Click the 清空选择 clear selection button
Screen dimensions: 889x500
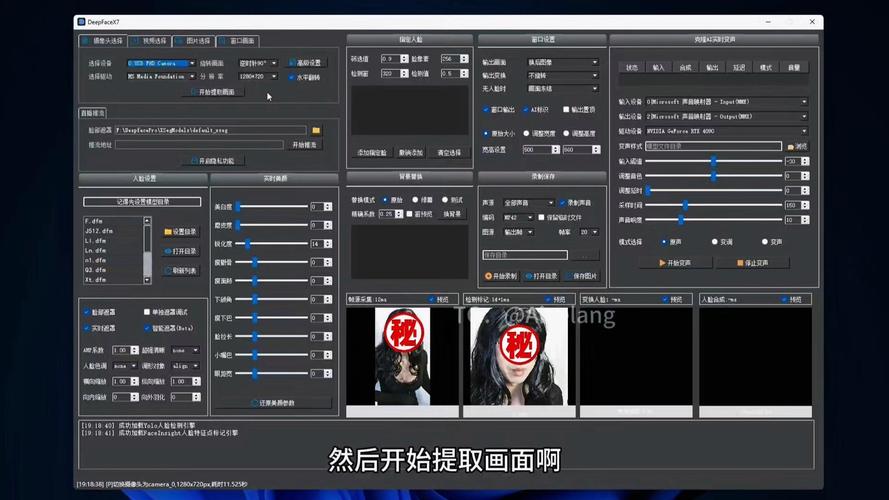point(449,153)
